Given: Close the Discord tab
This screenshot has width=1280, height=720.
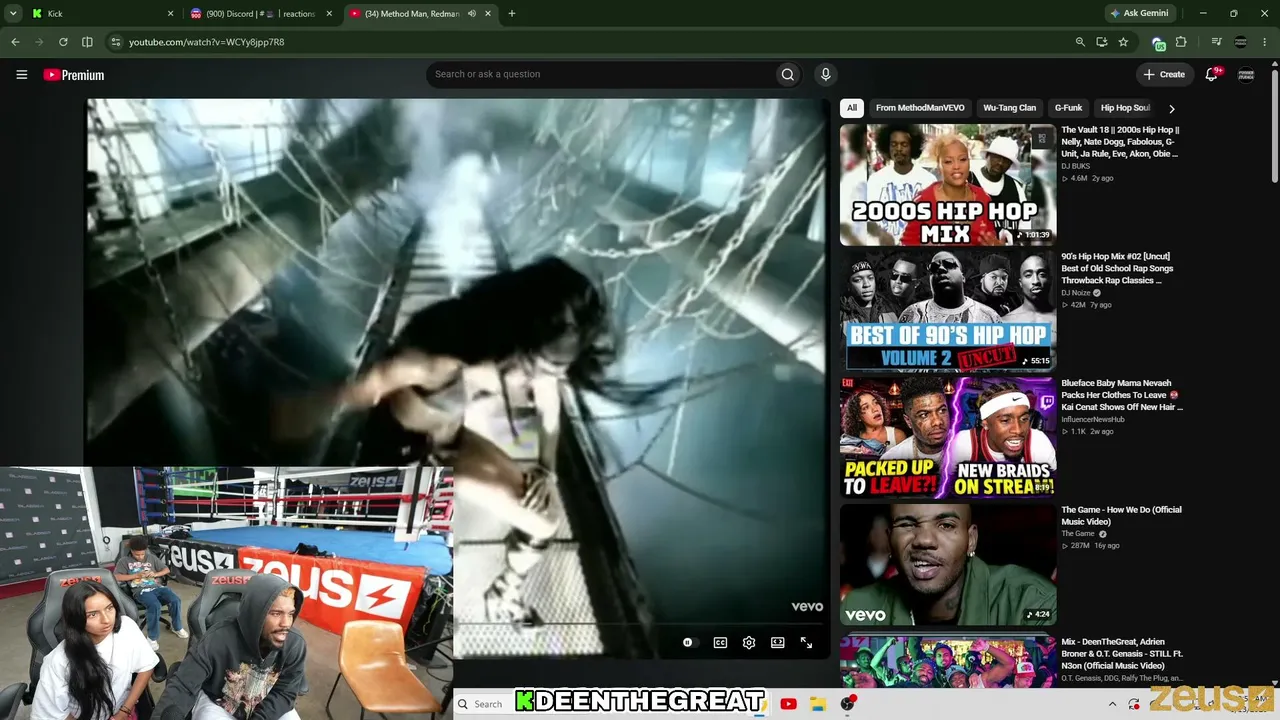Looking at the screenshot, I should coord(329,14).
